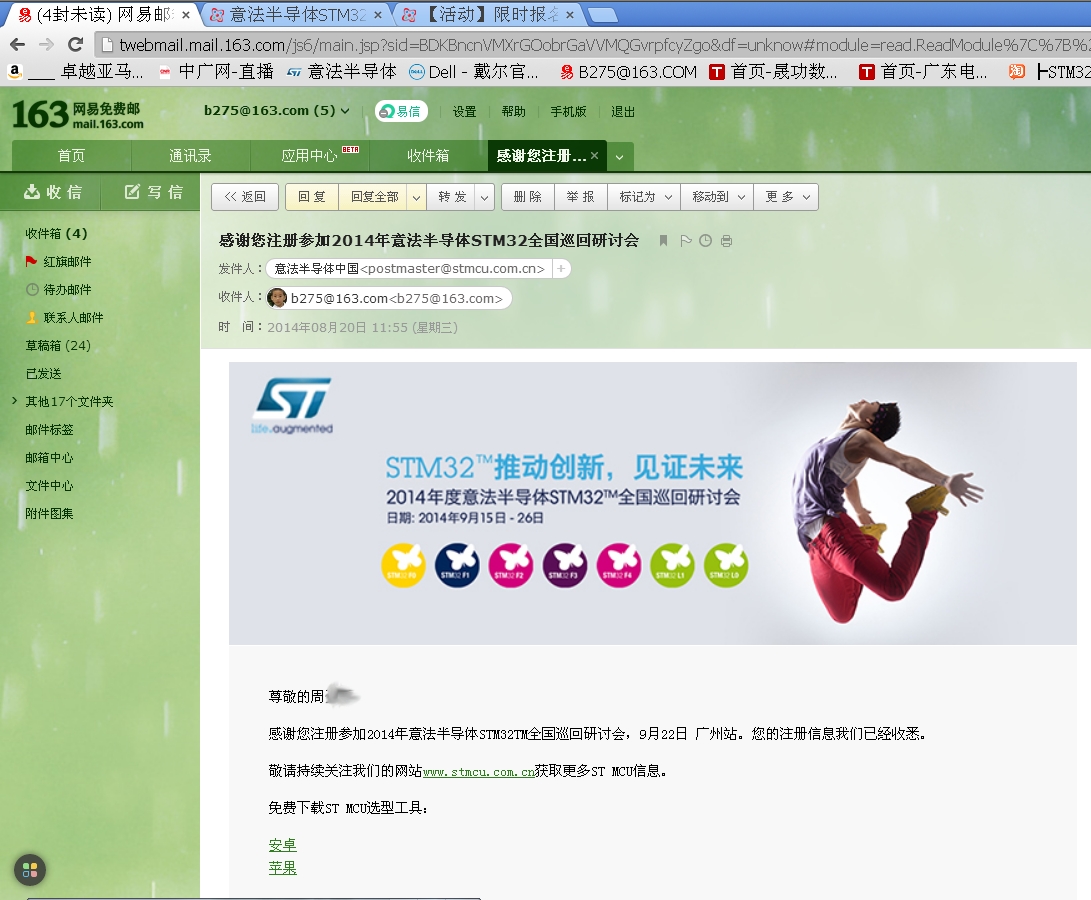Open 邮箱中心 in sidebar

[x=49, y=457]
